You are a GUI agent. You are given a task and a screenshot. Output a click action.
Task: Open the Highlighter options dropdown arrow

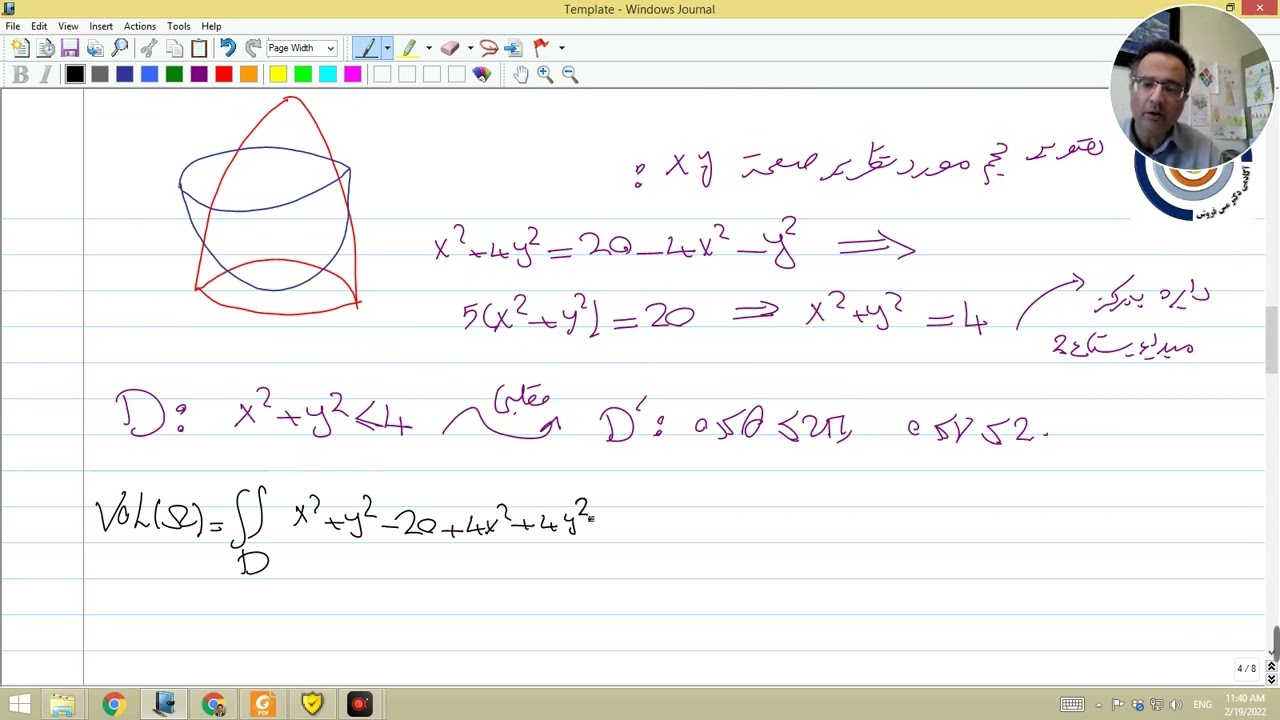click(429, 48)
